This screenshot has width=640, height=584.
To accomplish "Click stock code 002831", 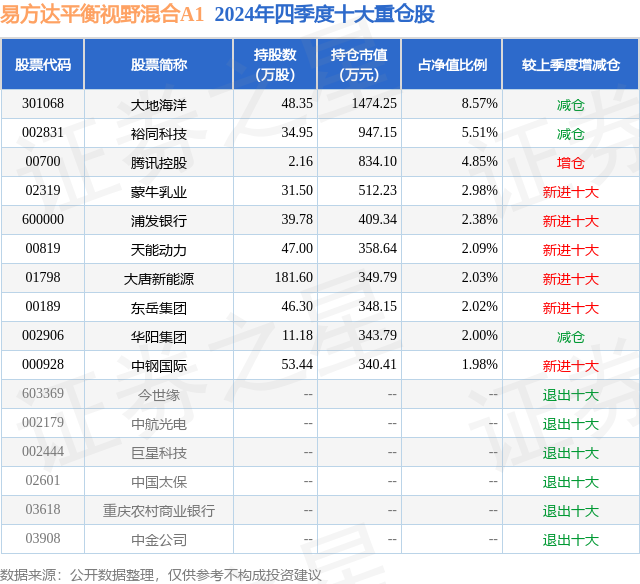I will coord(43,133).
